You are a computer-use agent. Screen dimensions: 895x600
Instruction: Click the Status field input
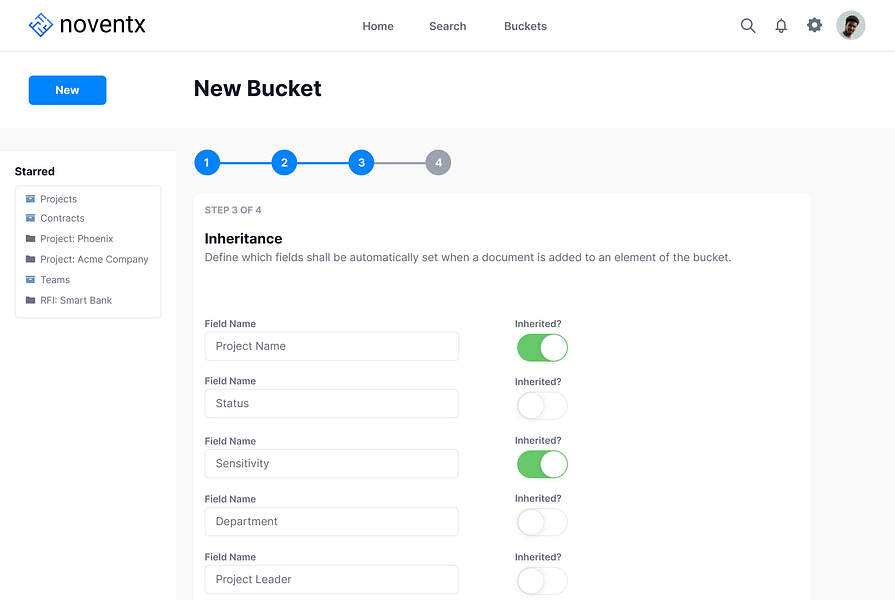[332, 403]
